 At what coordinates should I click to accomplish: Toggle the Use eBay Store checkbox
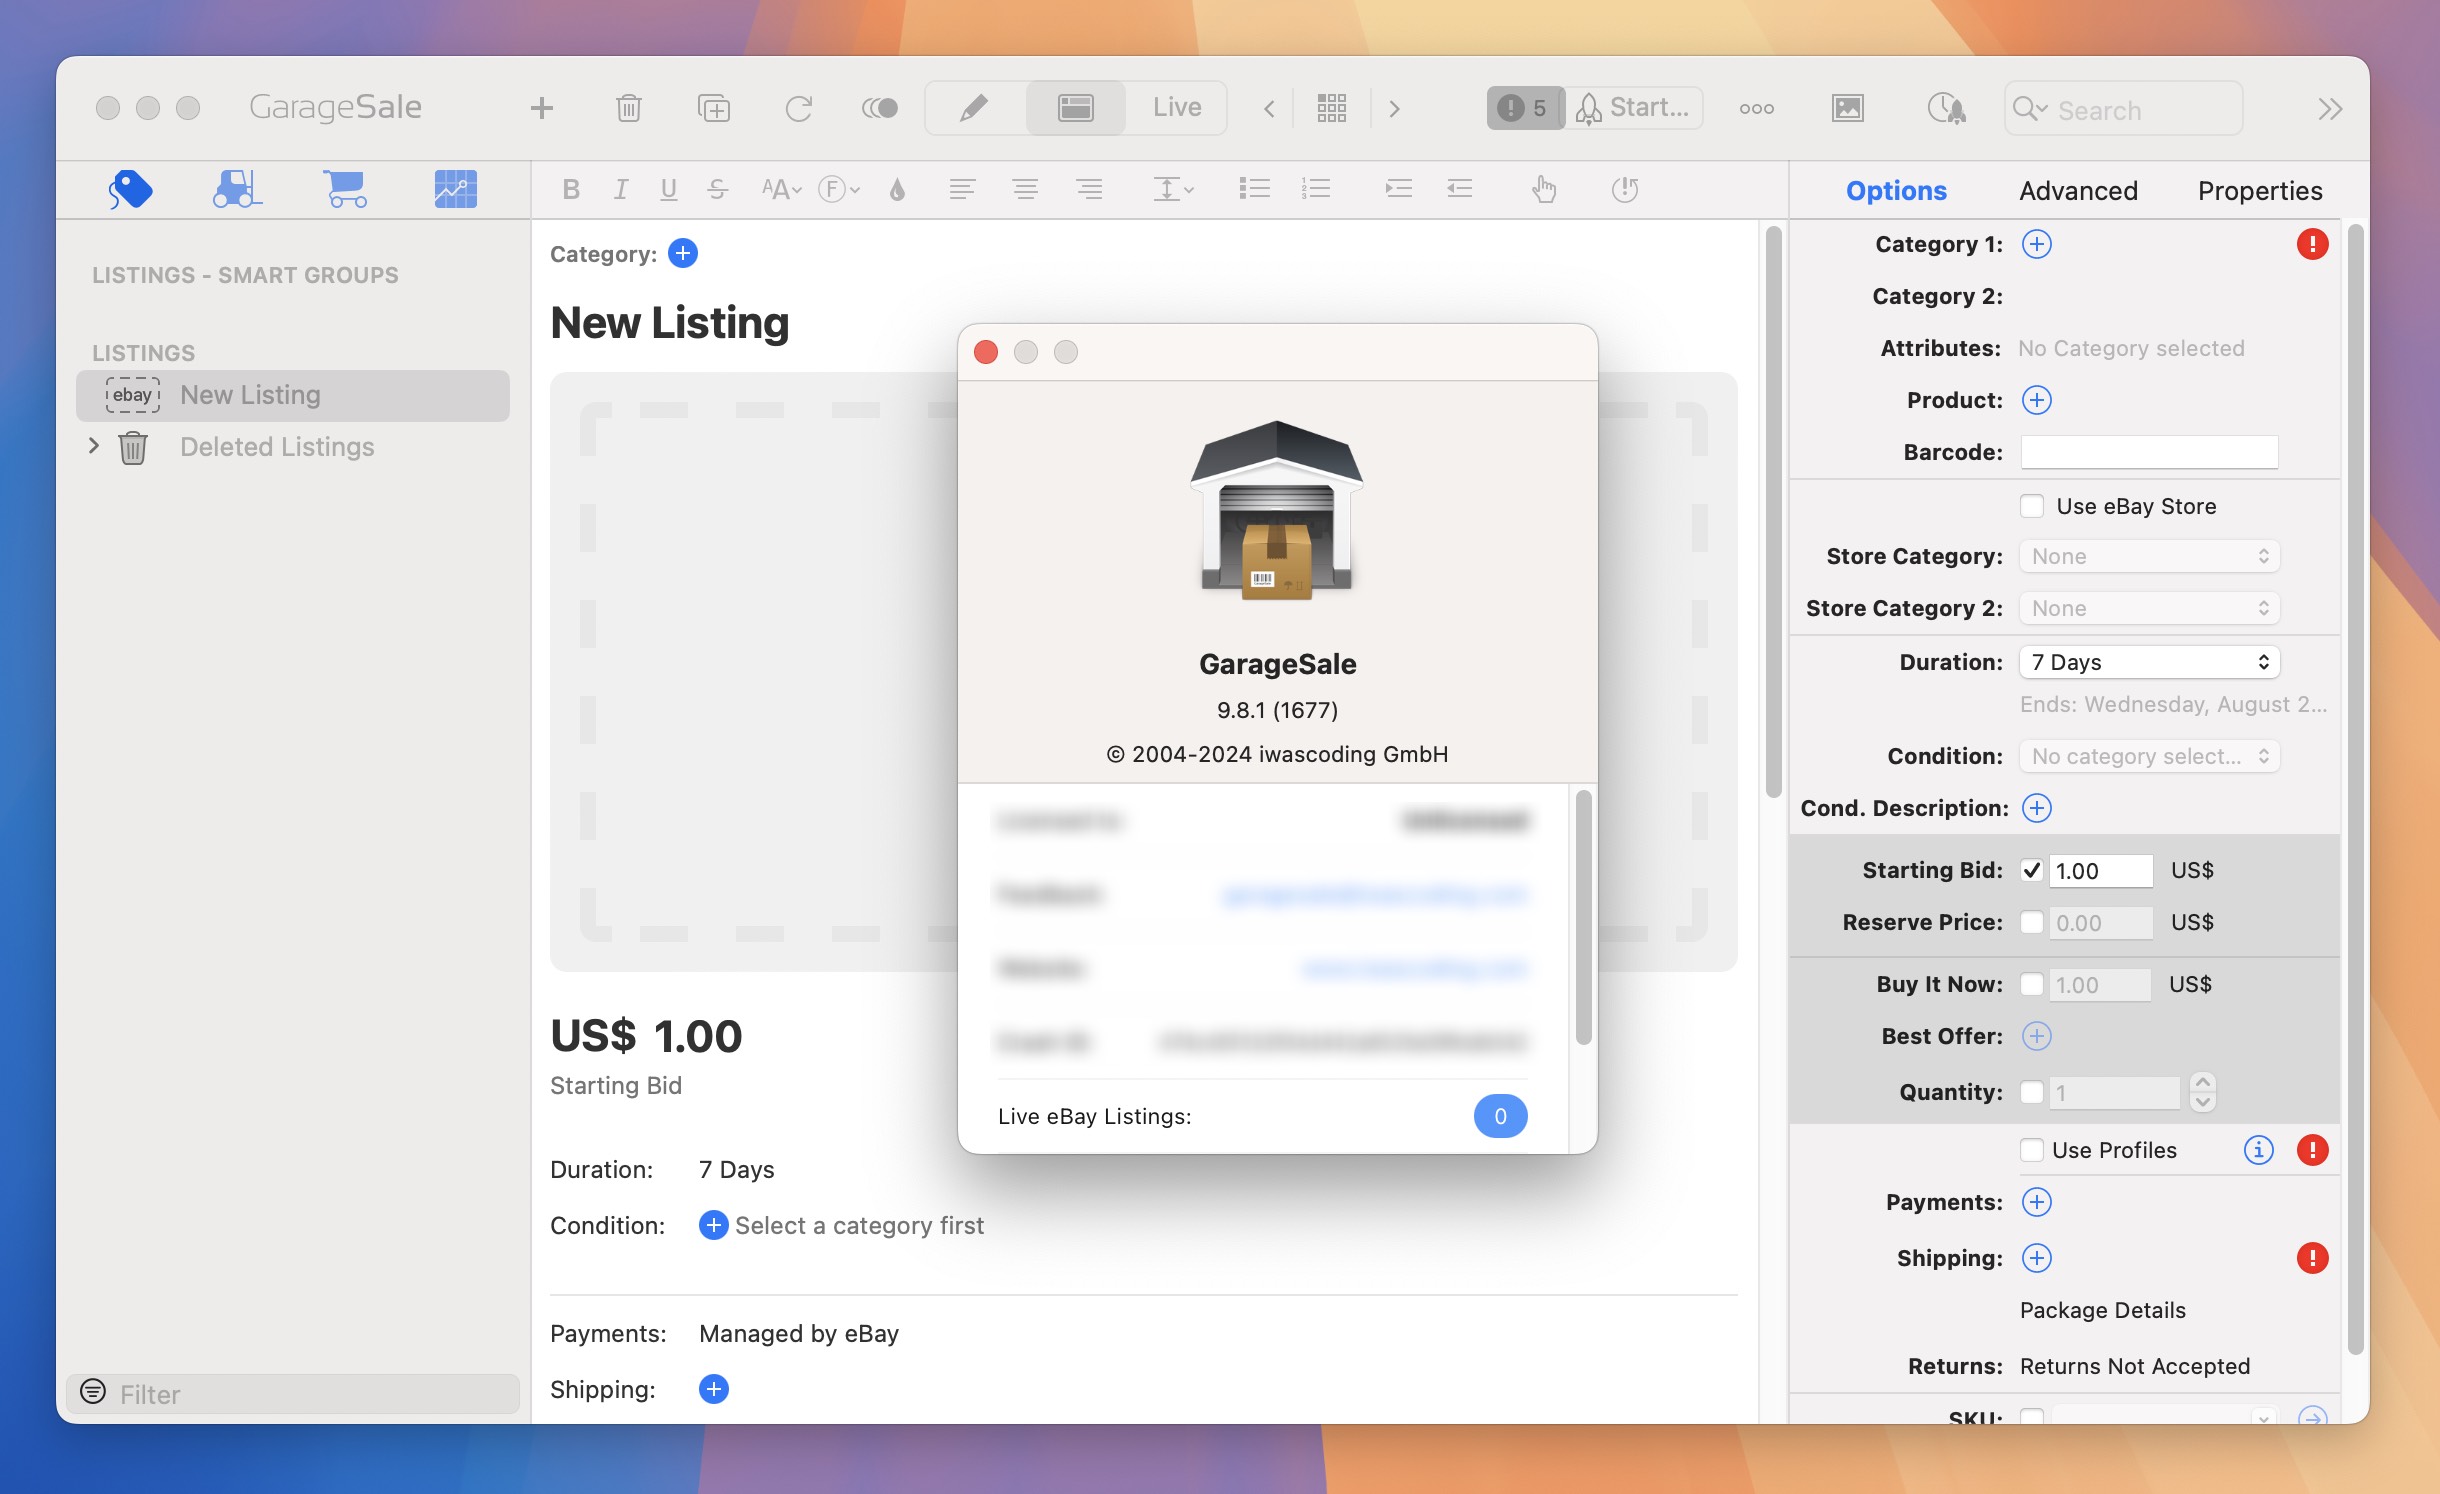click(2031, 506)
